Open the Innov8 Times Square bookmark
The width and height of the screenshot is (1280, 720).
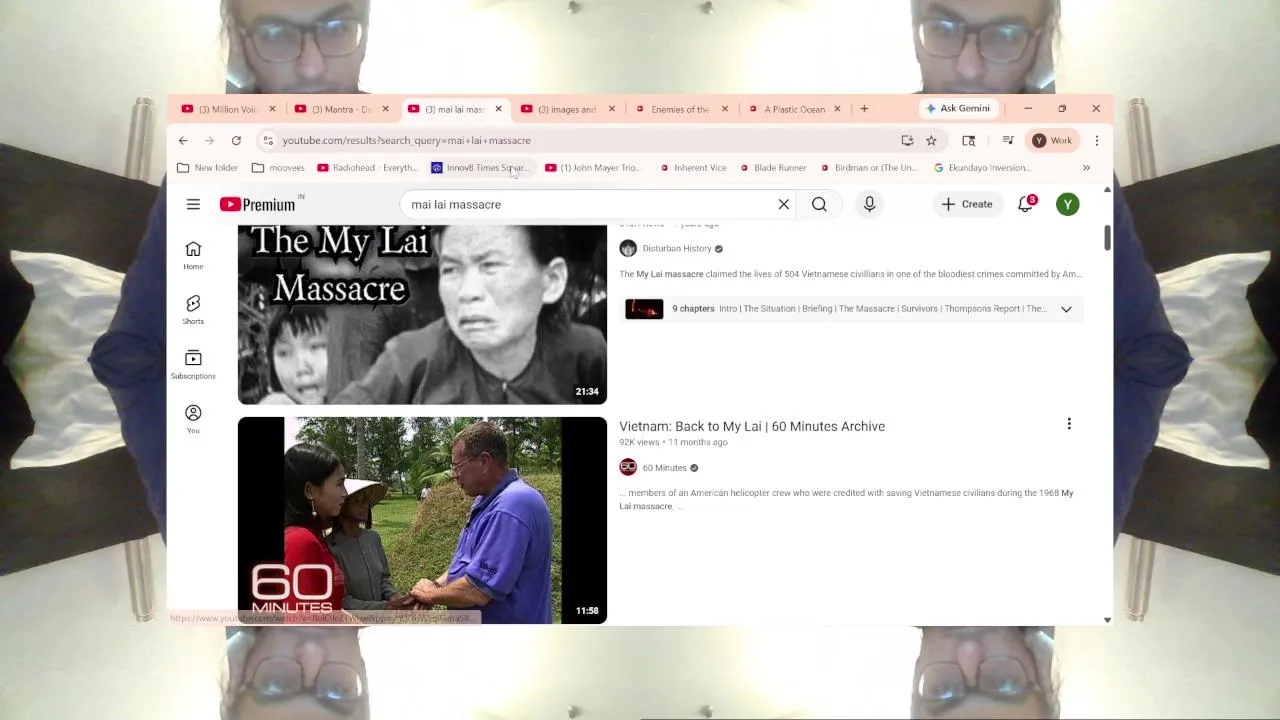(479, 167)
